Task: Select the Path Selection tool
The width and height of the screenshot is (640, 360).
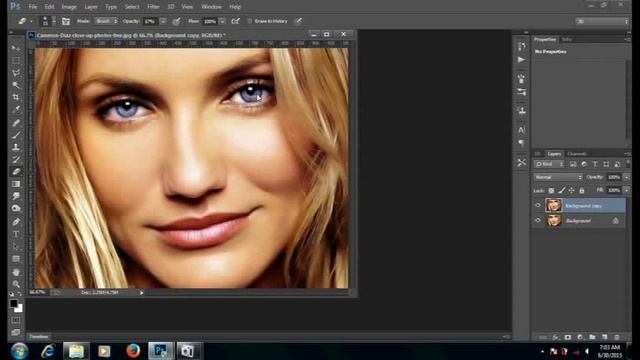Action: coord(16,247)
